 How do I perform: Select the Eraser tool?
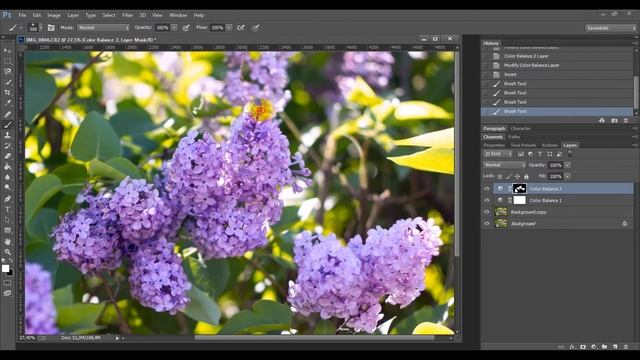coord(7,156)
